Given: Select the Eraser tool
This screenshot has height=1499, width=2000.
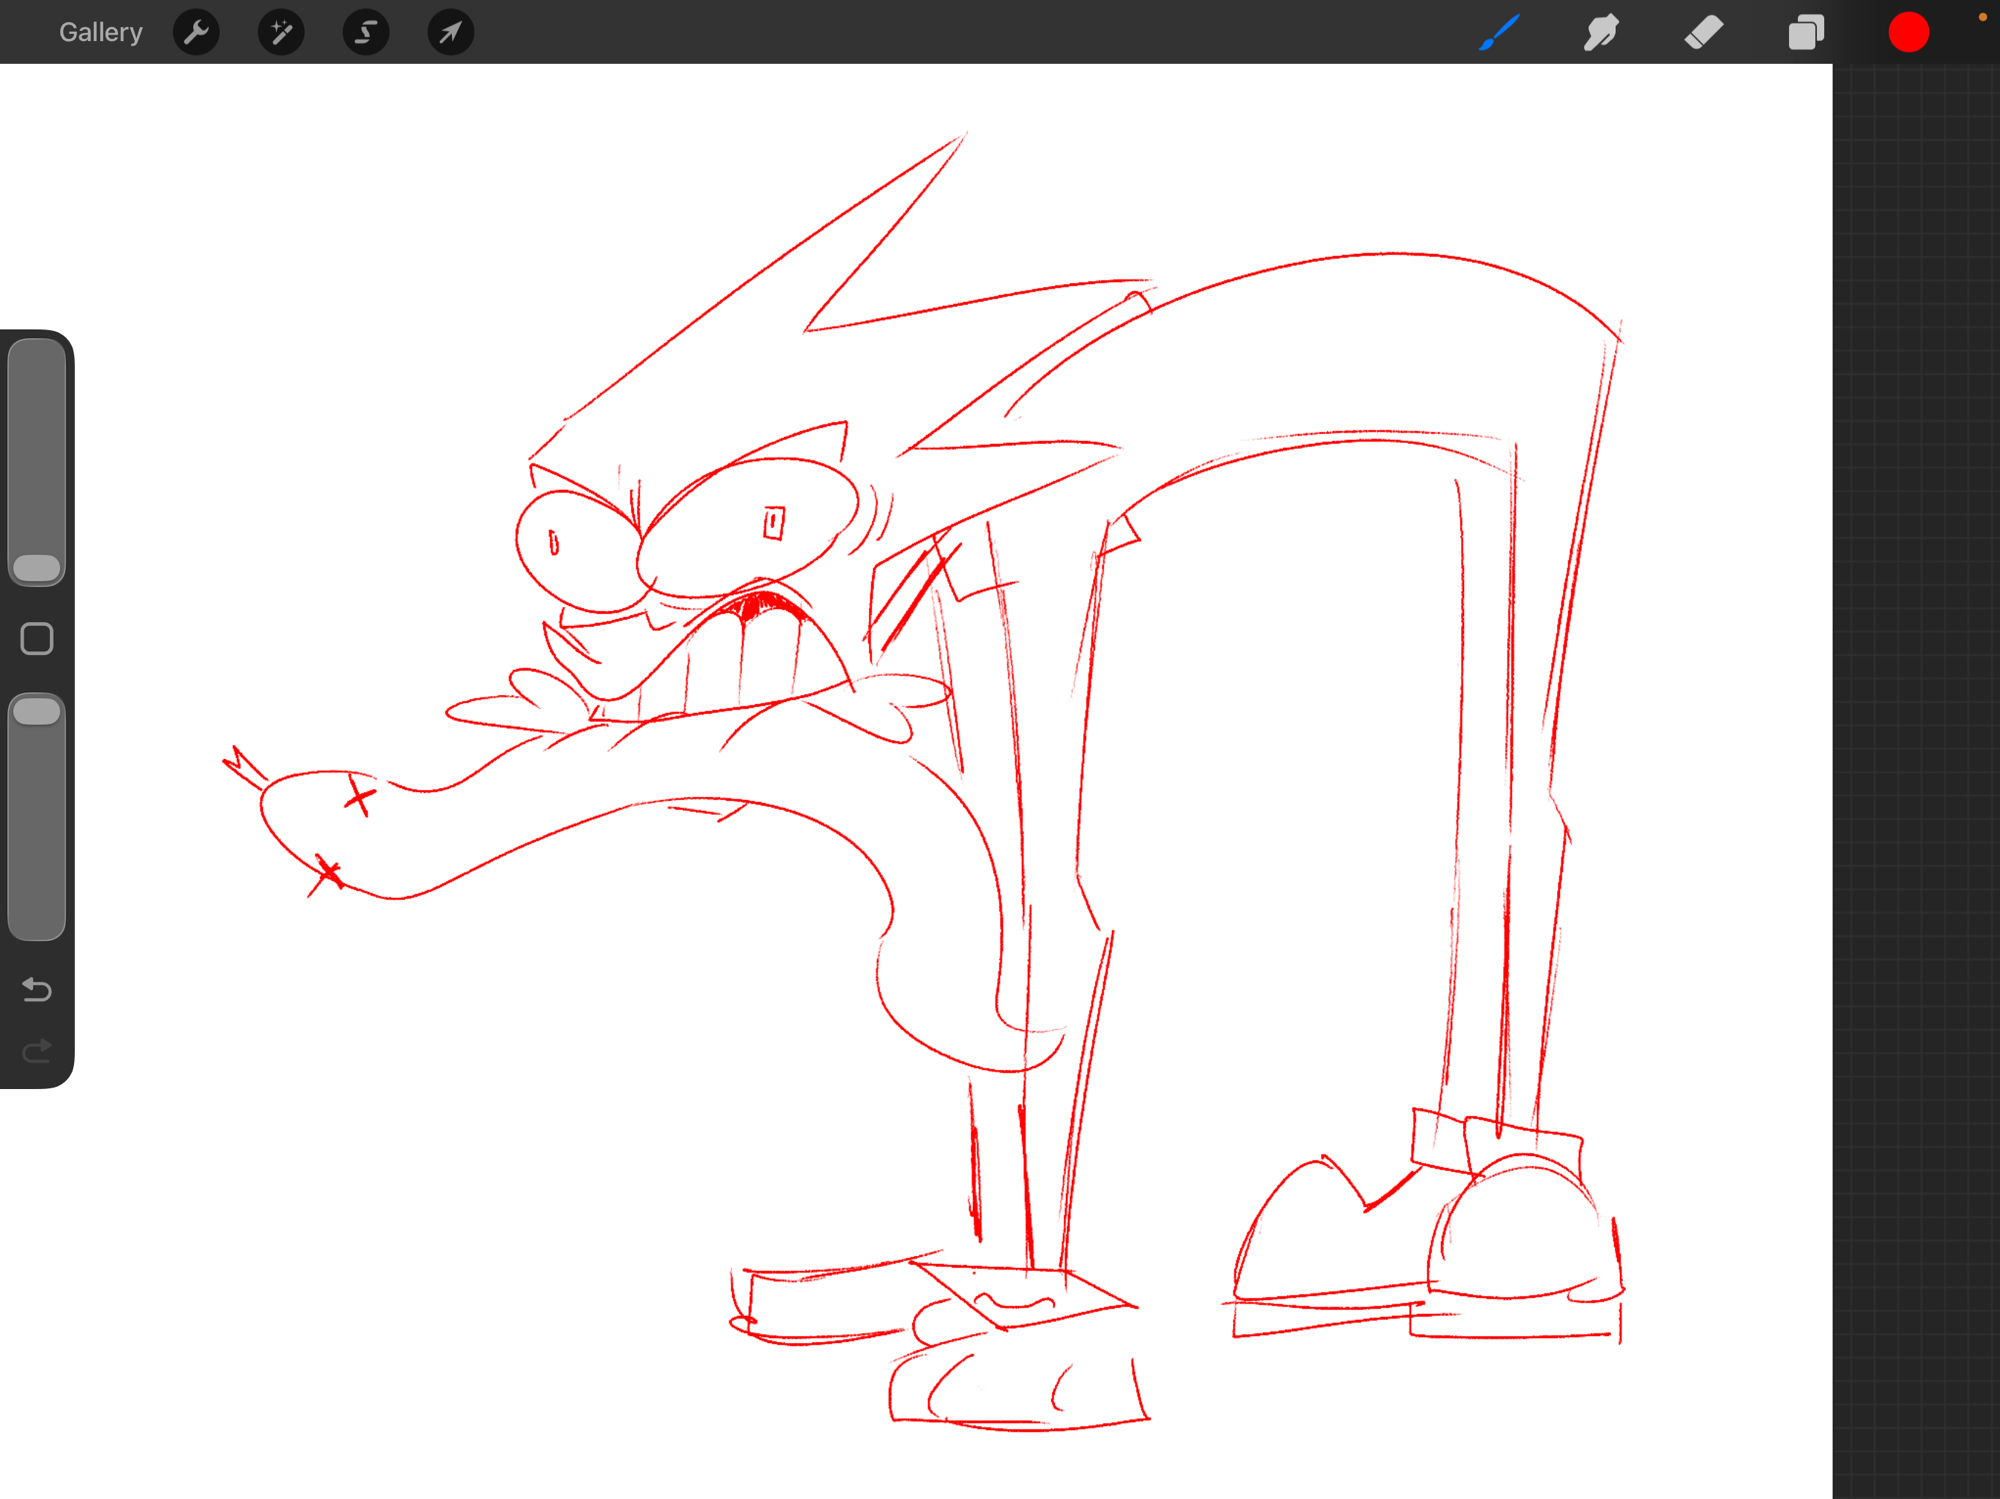Looking at the screenshot, I should pyautogui.click(x=1703, y=32).
